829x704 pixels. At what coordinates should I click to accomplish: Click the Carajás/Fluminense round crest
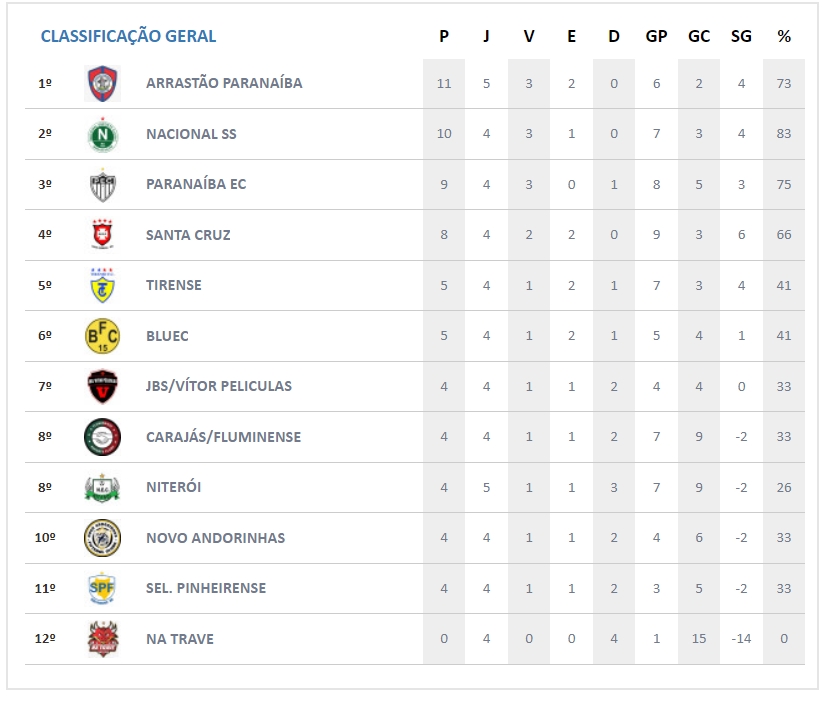(x=102, y=437)
